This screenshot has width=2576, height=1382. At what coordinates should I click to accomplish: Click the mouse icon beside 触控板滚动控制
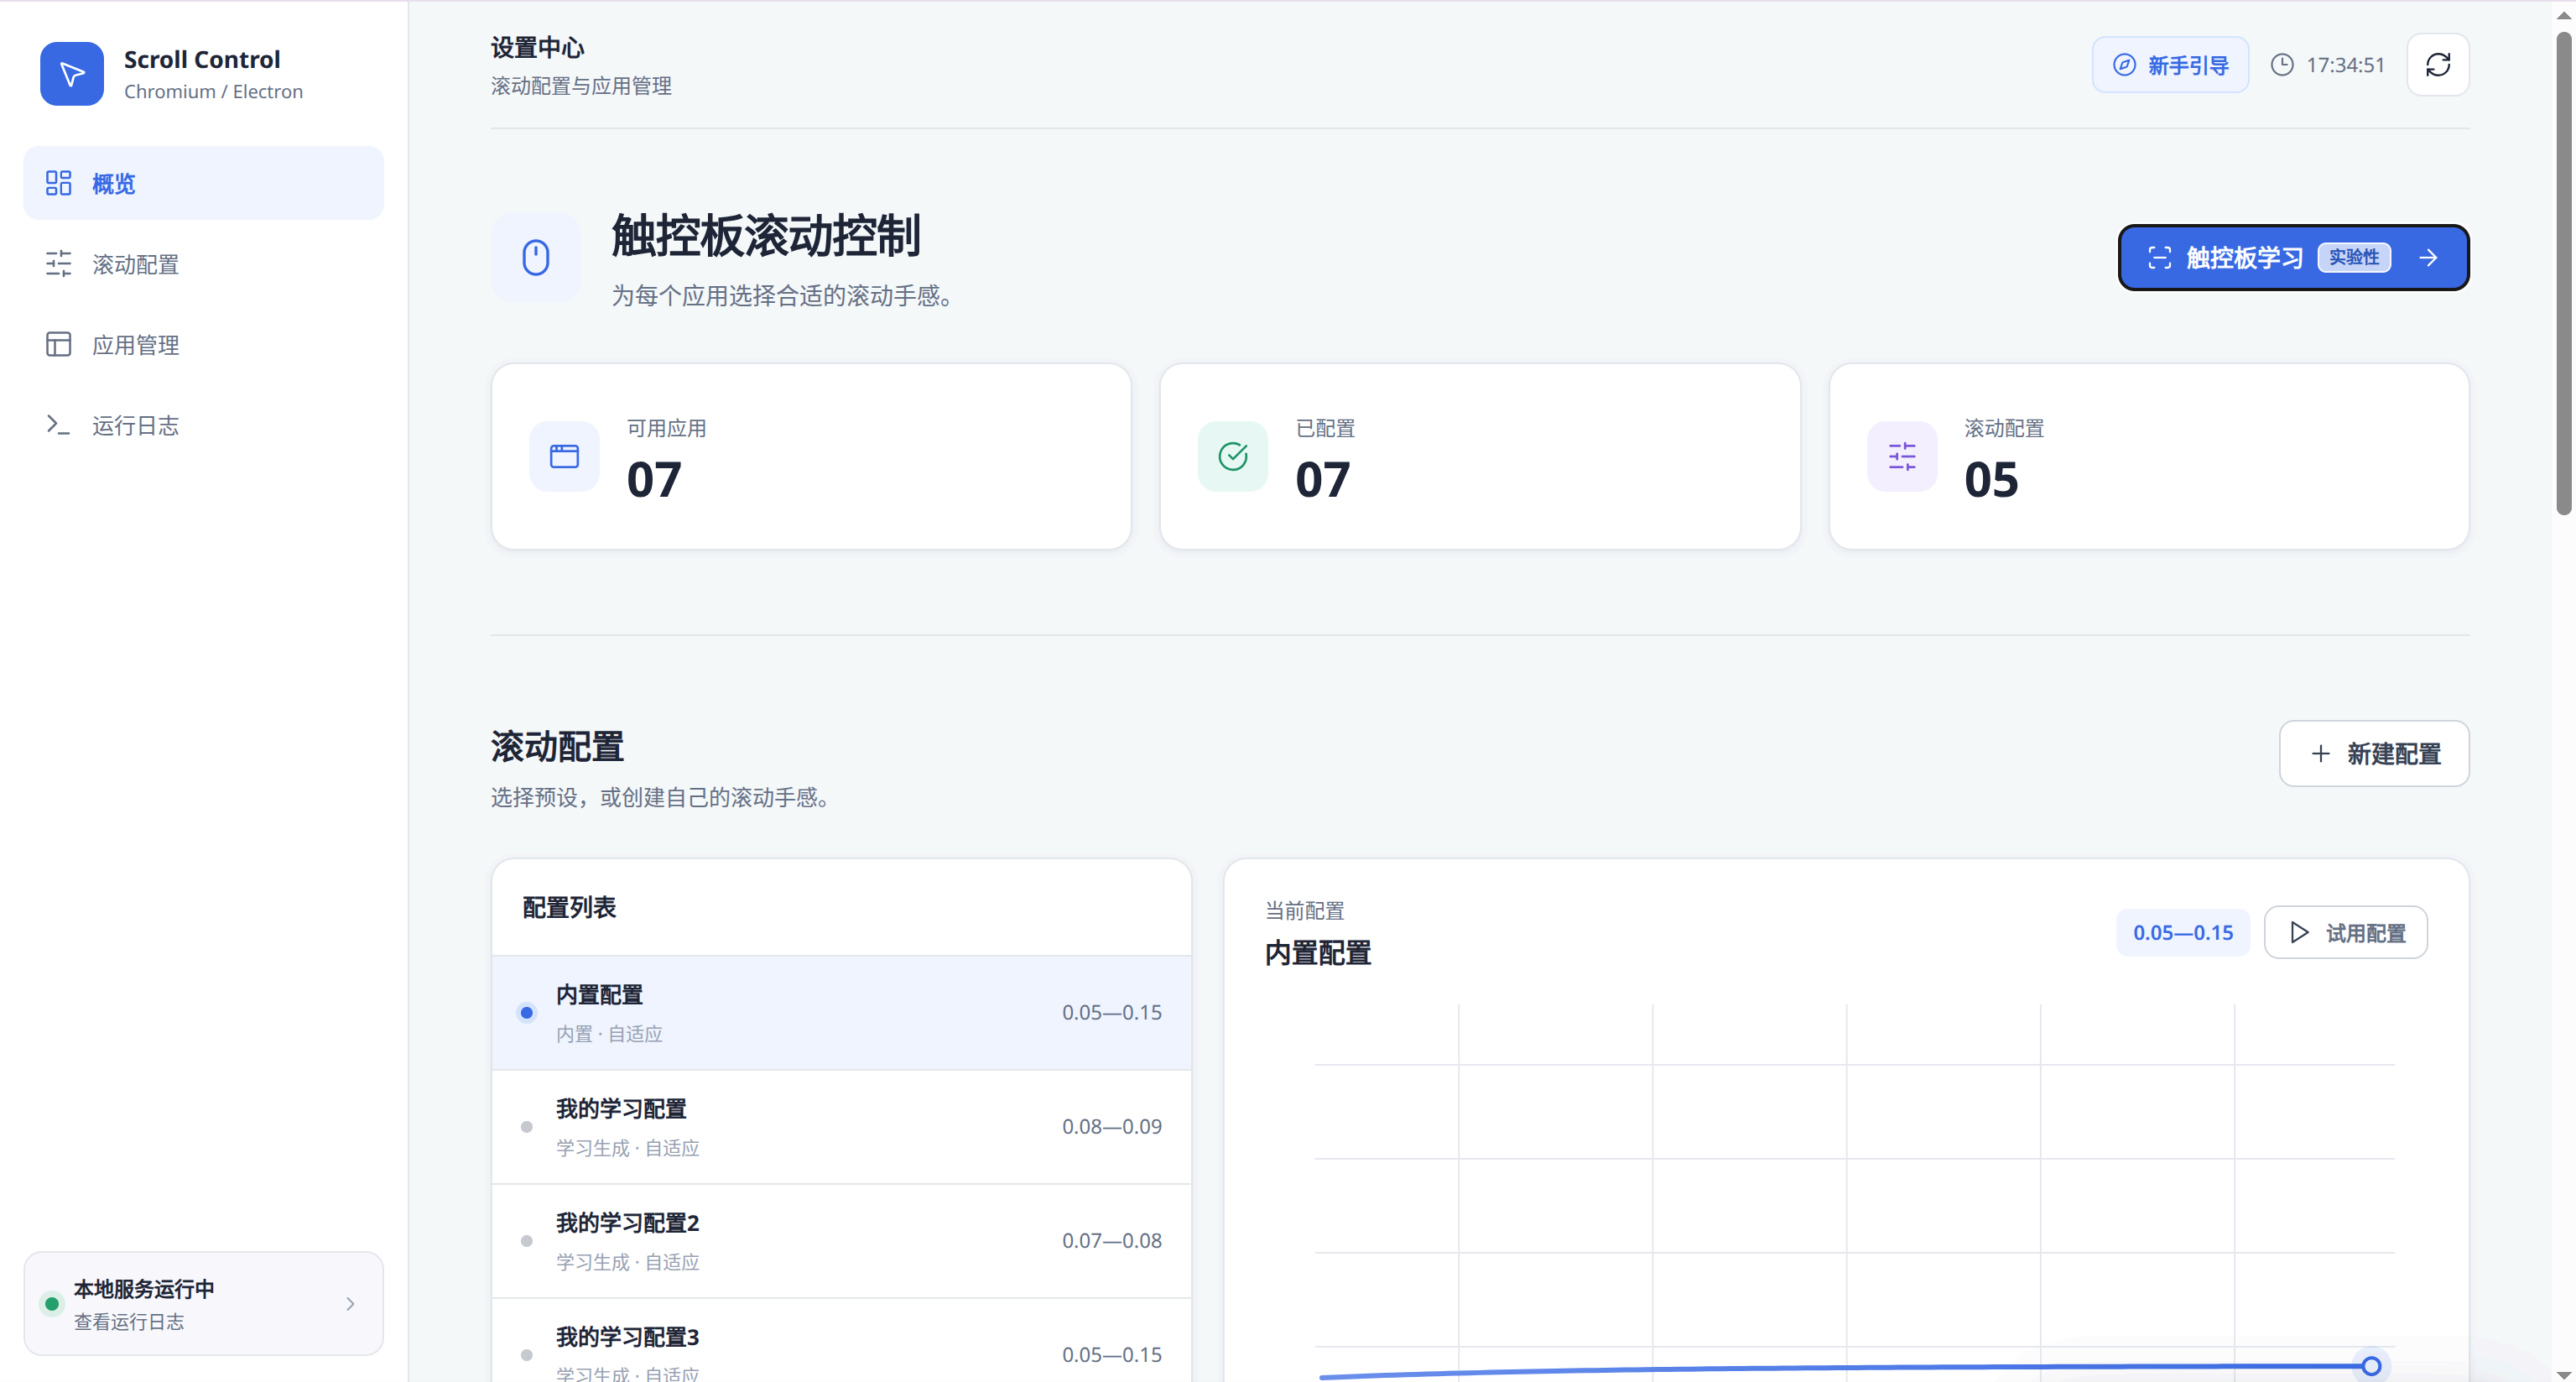point(536,257)
